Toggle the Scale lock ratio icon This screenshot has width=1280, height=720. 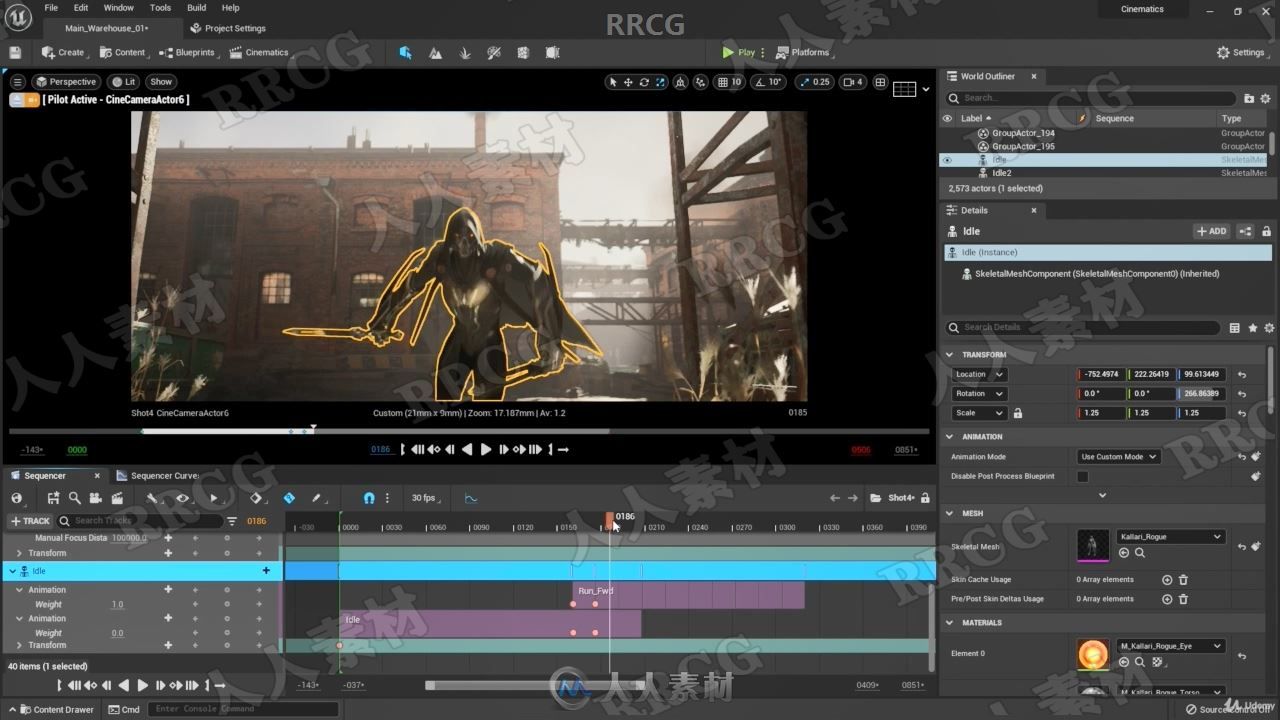click(x=1018, y=413)
